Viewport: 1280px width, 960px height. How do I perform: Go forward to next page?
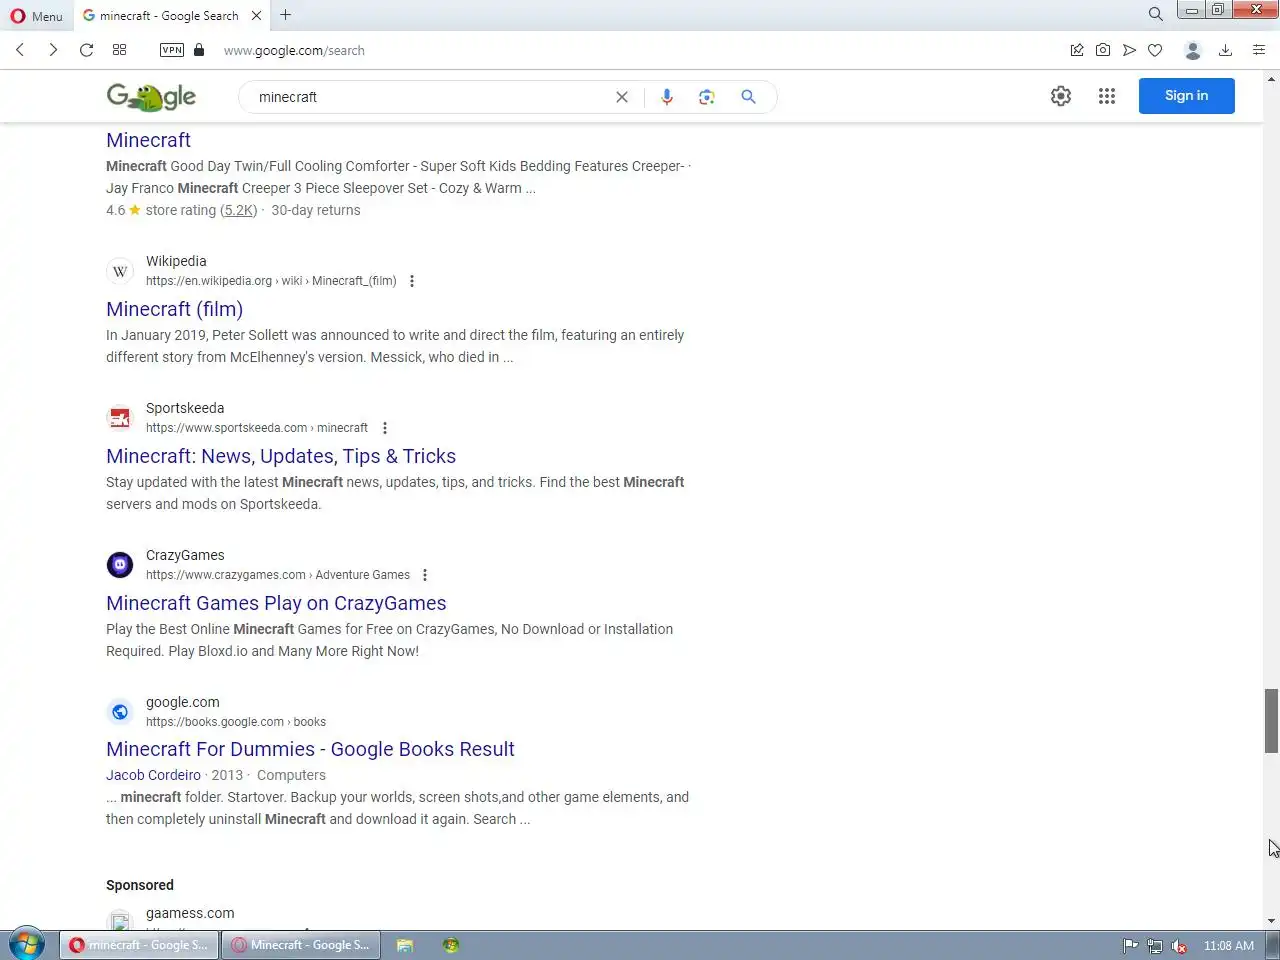click(53, 50)
